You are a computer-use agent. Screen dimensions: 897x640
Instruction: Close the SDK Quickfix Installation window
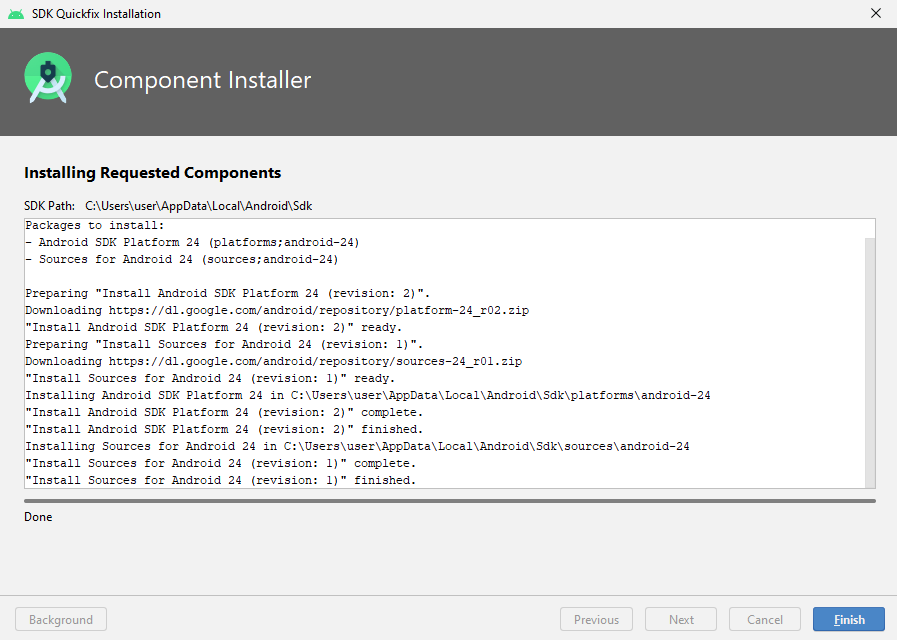pos(876,13)
